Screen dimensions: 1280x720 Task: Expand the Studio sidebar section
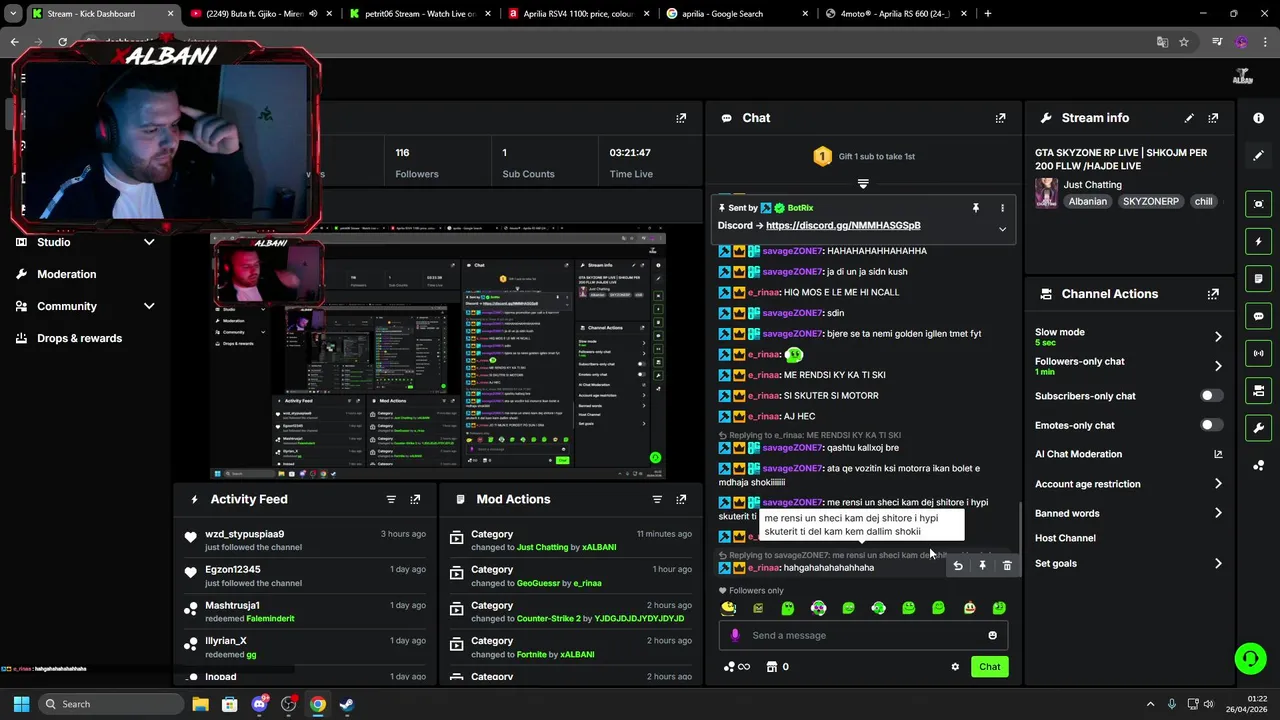tap(149, 242)
